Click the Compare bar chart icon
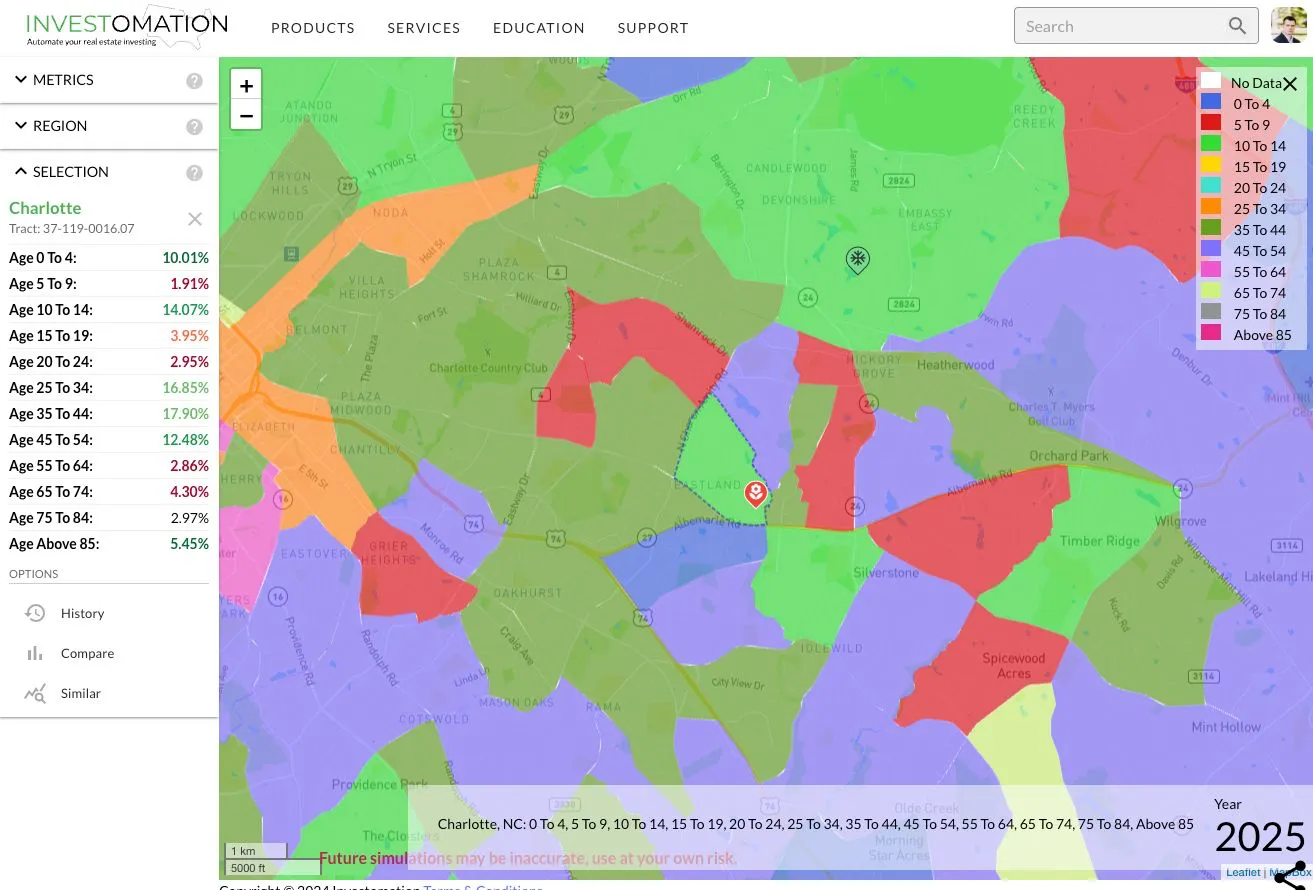 (35, 653)
